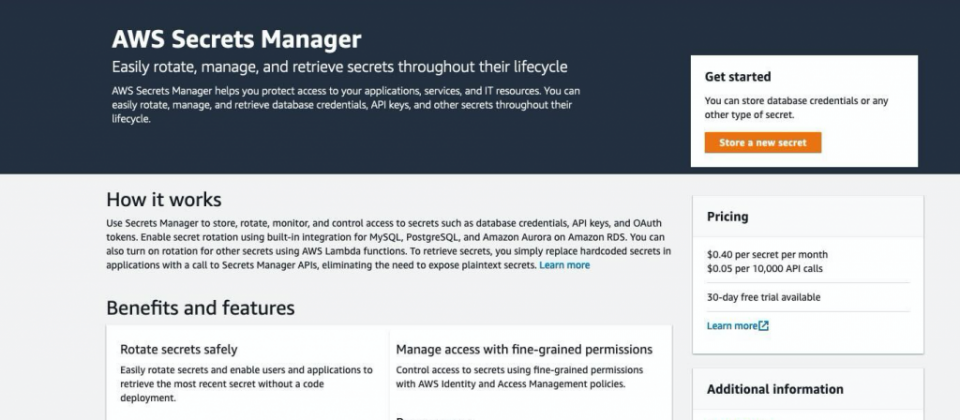Select the Benefits and features heading
The image size is (960, 420).
coord(200,307)
